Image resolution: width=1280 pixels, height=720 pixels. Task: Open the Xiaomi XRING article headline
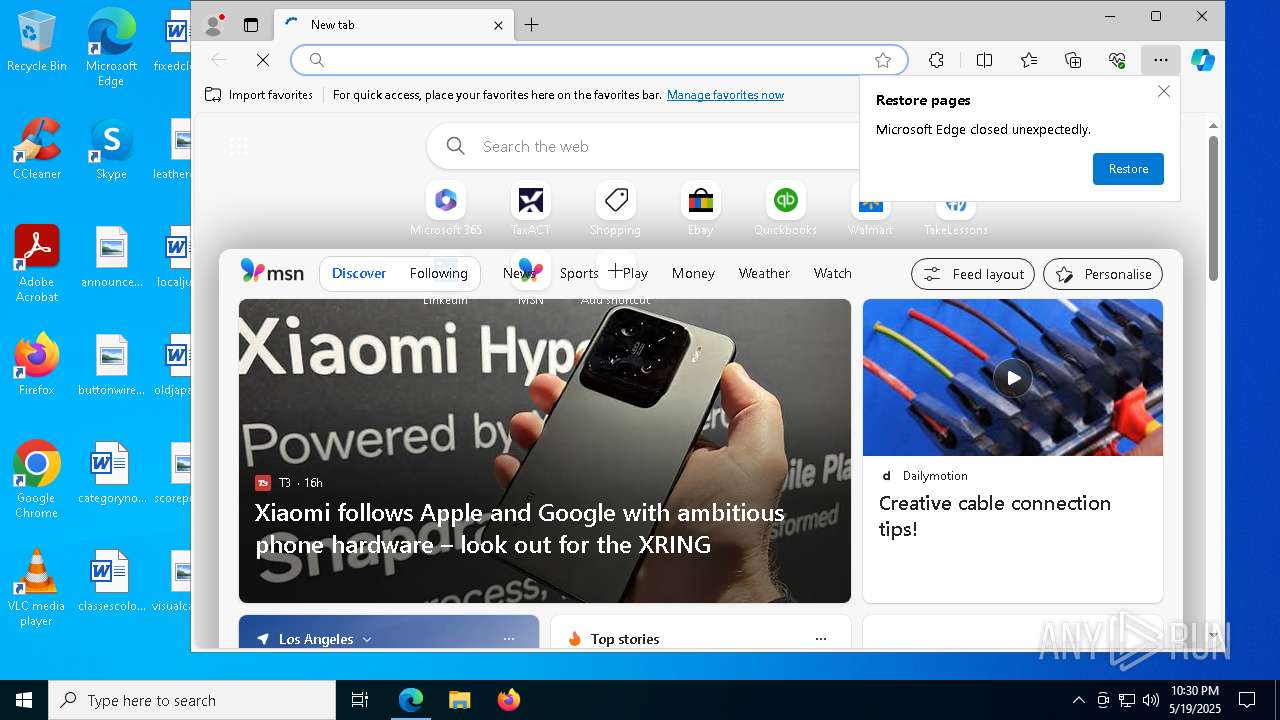(x=519, y=528)
